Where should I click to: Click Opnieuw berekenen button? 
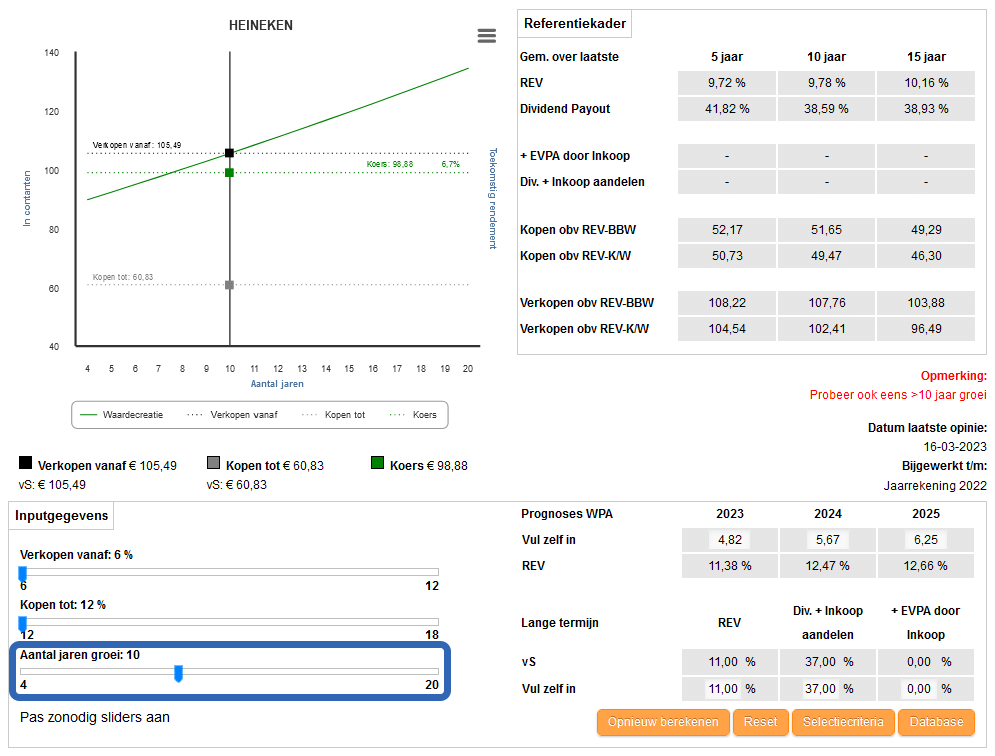tap(663, 722)
